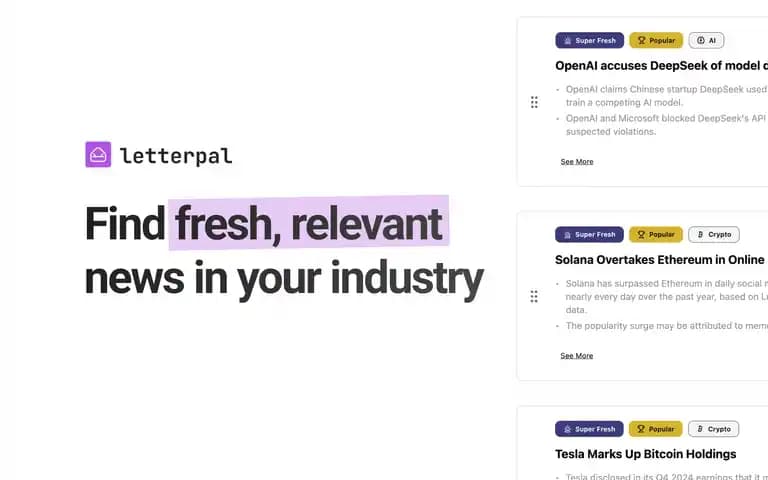
Task: Select the Popular badge on Solana card
Action: click(x=655, y=235)
